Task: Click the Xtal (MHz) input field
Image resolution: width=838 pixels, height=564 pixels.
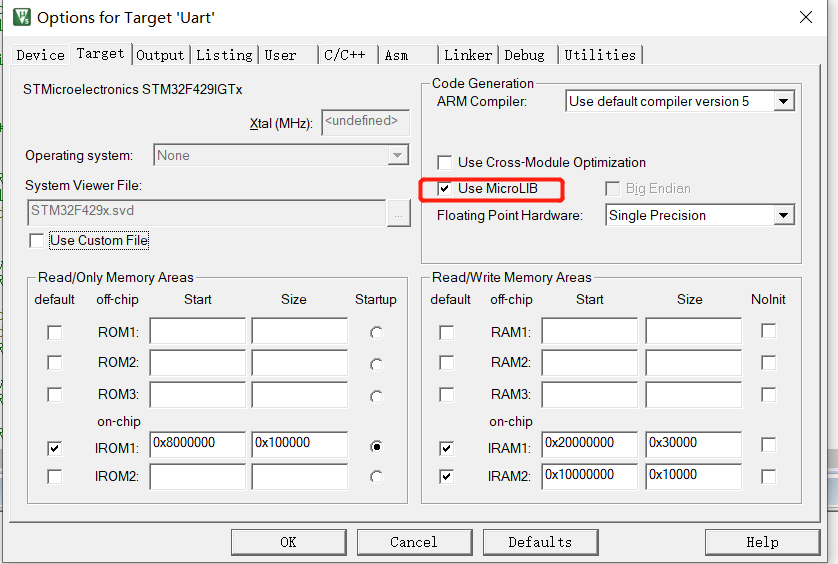Action: 366,122
